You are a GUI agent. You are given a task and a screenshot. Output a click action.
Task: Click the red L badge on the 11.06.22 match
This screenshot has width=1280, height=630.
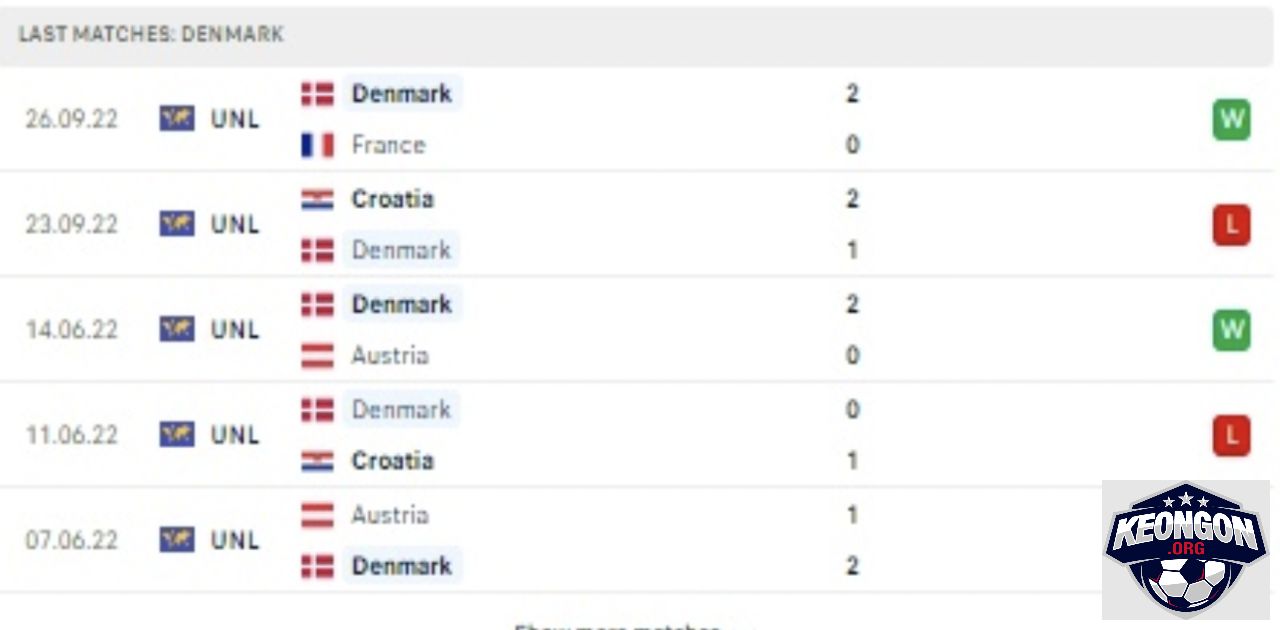tap(1231, 436)
